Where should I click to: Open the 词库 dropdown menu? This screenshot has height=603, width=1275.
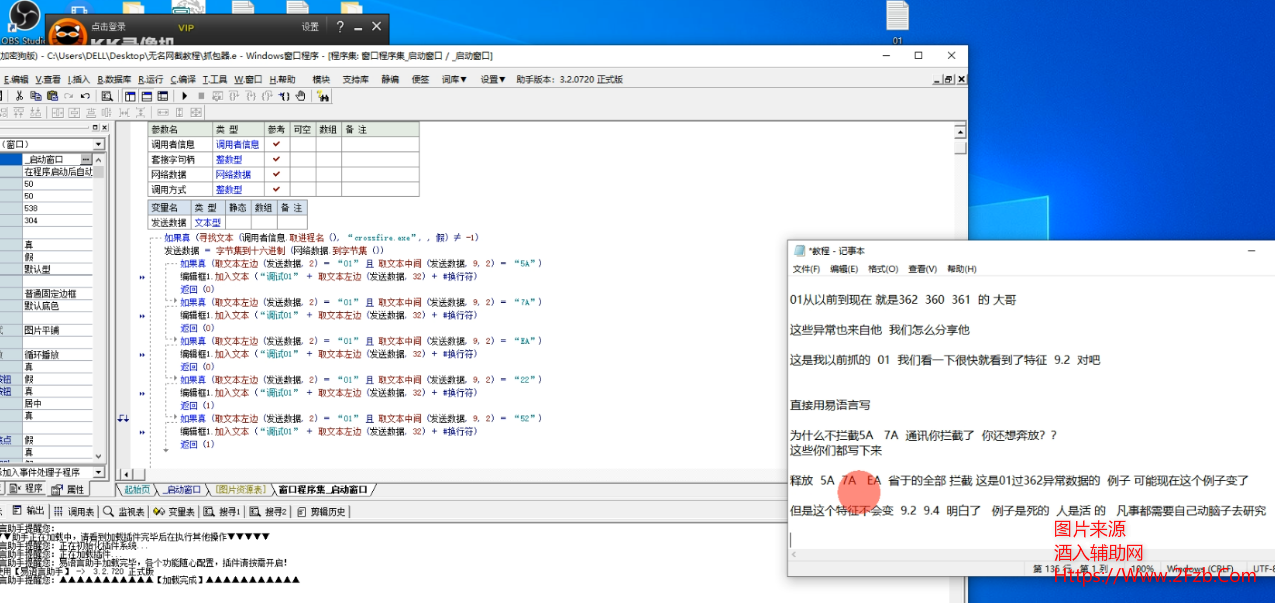pyautogui.click(x=455, y=79)
